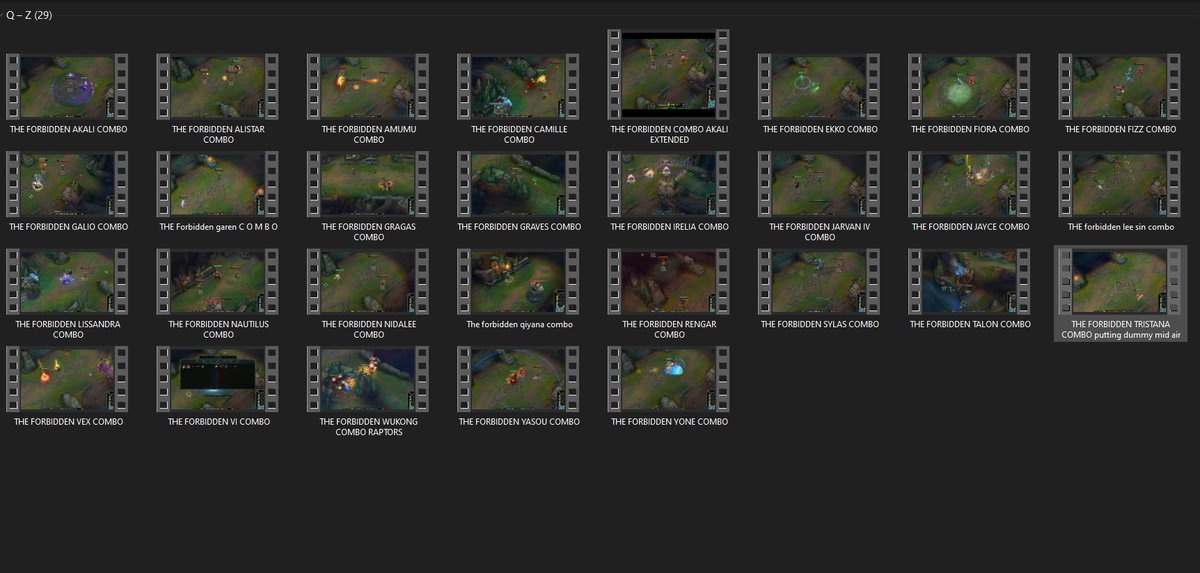Open THE FORBIDDEN COMBO AKALI EXTENDED thumbnail
The width and height of the screenshot is (1200, 573).
pyautogui.click(x=669, y=75)
